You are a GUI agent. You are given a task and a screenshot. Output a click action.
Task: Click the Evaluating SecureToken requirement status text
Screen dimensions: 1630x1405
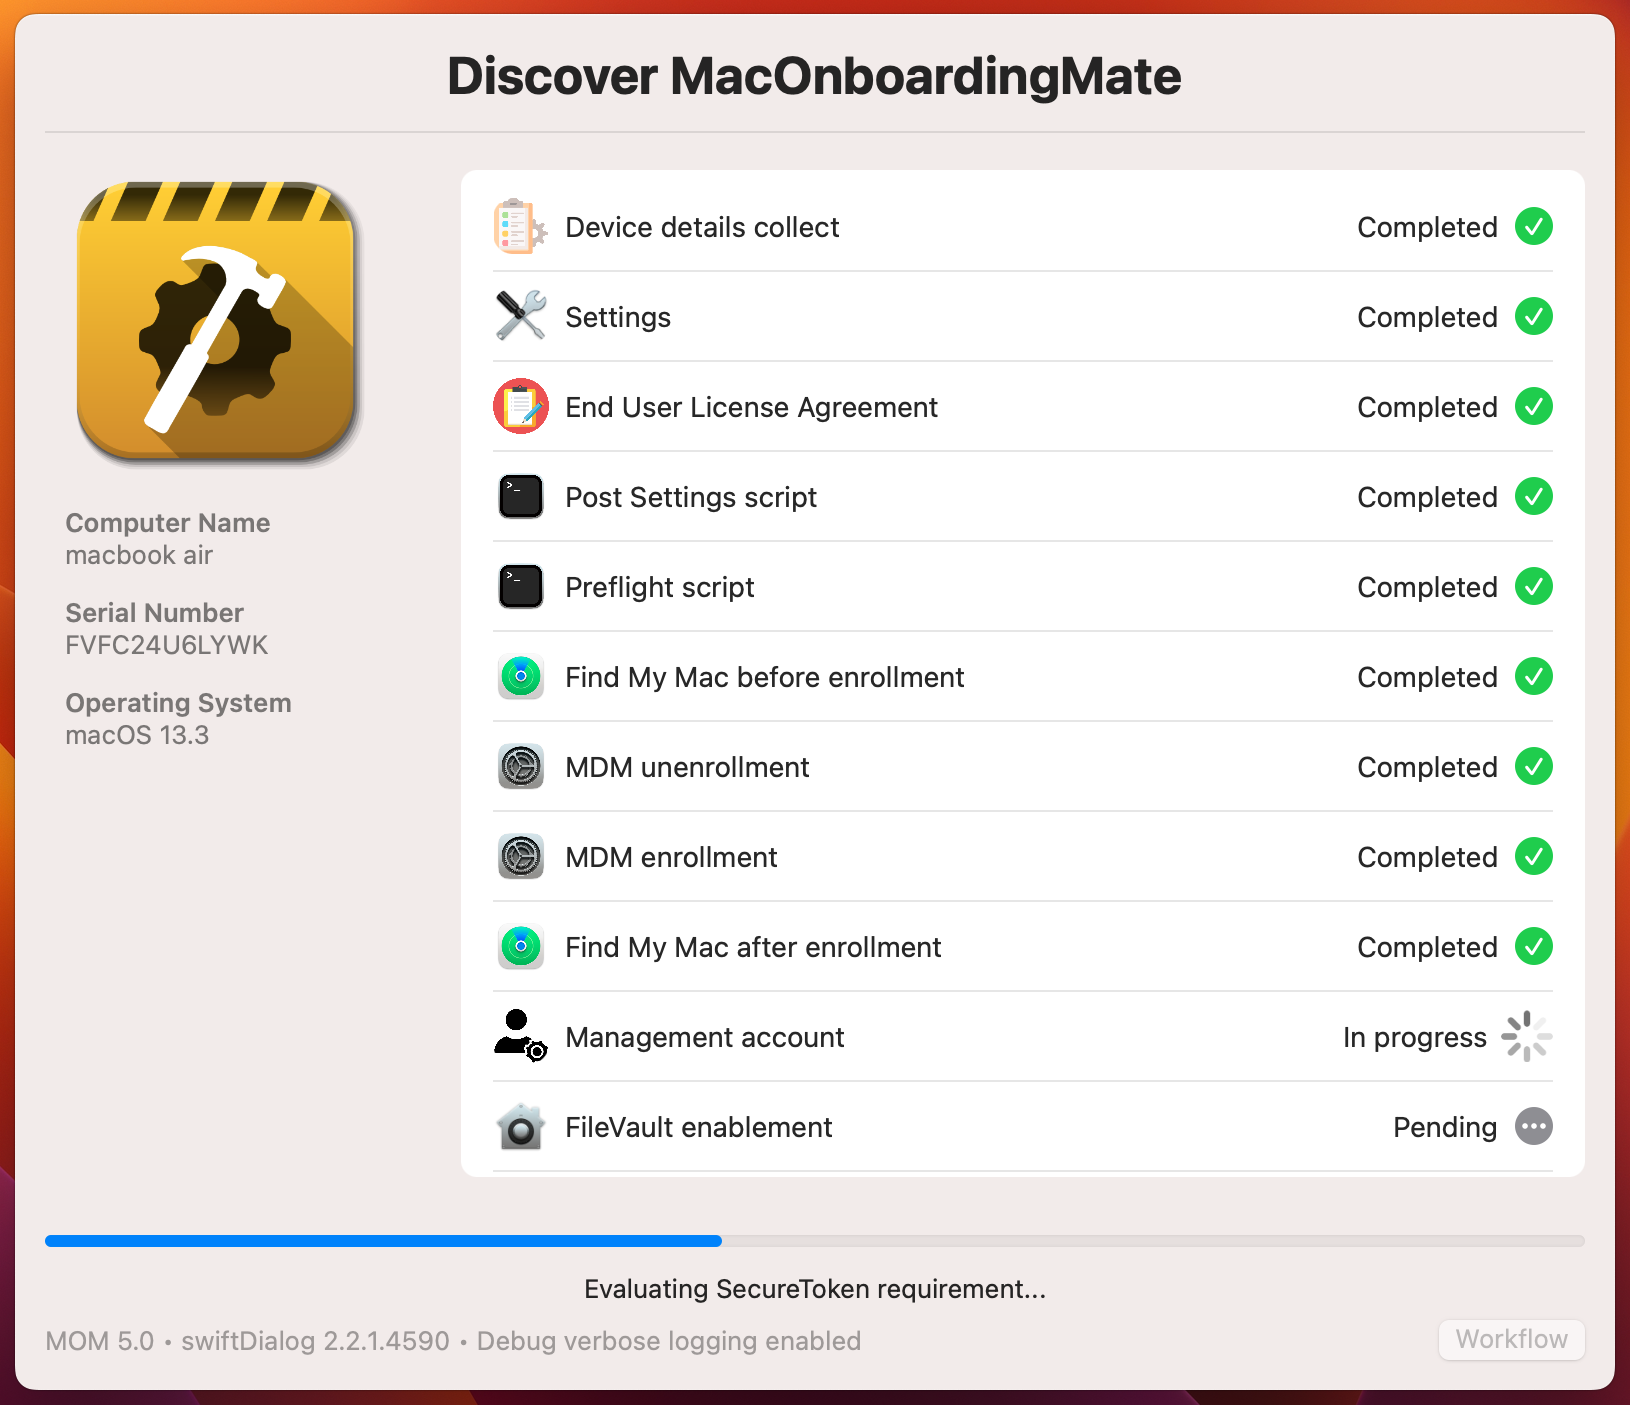(815, 1289)
